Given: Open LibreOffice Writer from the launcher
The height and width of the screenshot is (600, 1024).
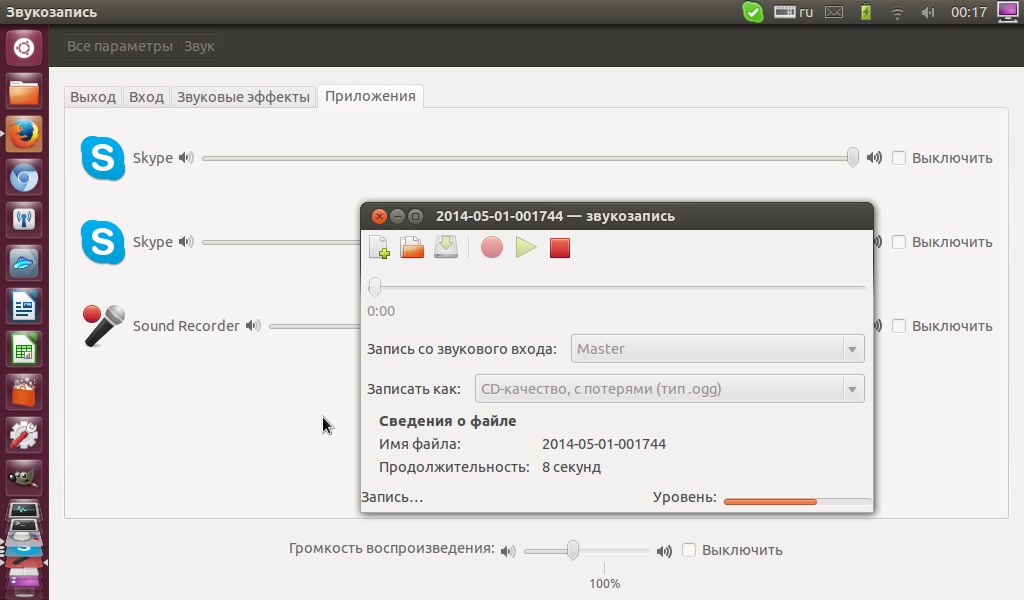Looking at the screenshot, I should 24,306.
